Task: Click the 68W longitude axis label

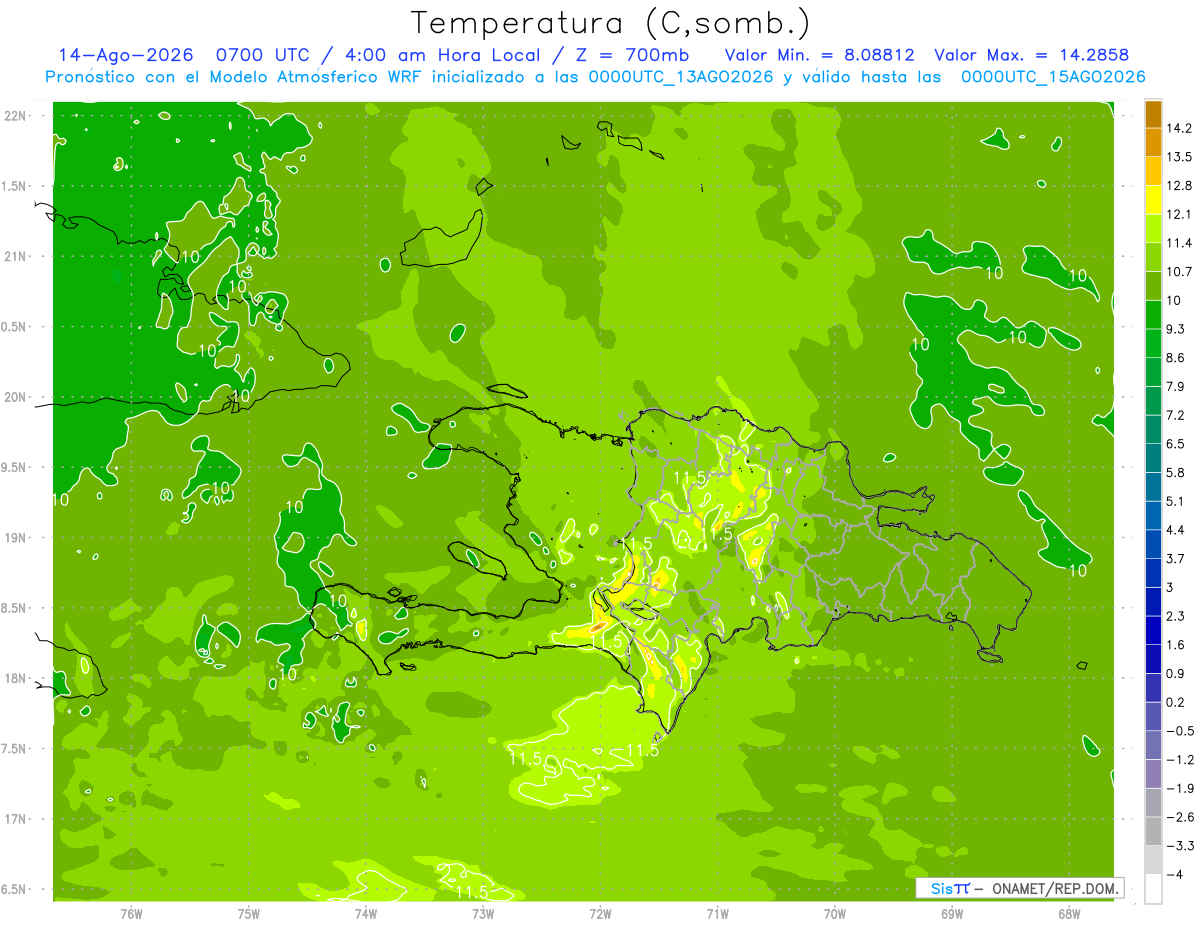Action: coord(1068,914)
